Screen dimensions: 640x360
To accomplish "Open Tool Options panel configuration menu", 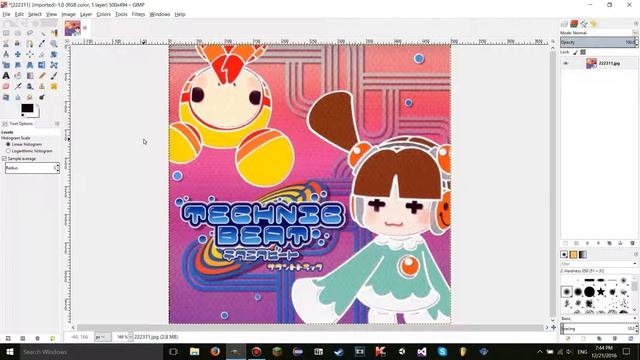I will pos(57,124).
